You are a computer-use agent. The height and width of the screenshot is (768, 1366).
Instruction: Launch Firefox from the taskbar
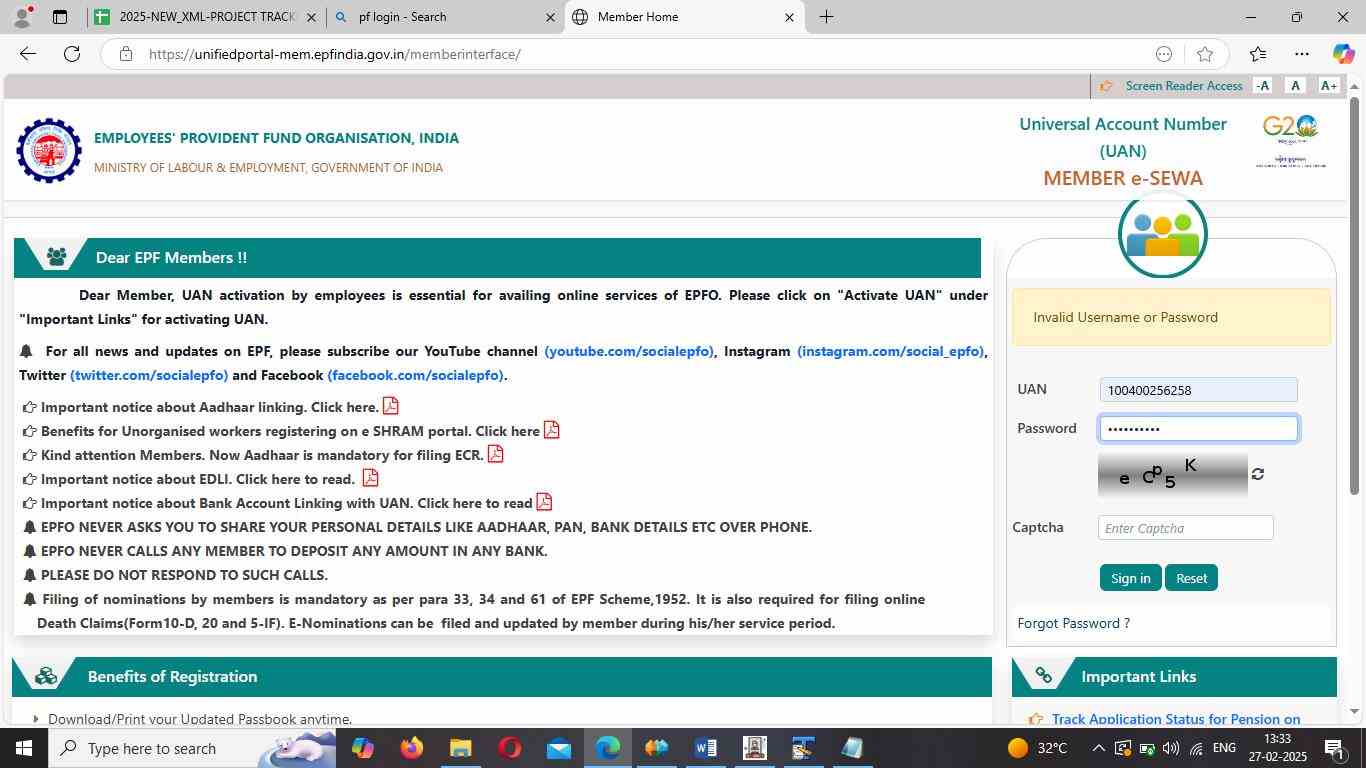pyautogui.click(x=411, y=748)
